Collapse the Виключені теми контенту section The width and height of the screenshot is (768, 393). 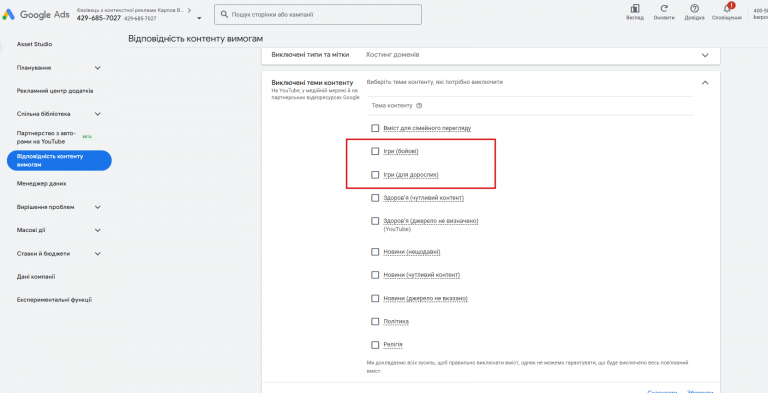pos(705,83)
